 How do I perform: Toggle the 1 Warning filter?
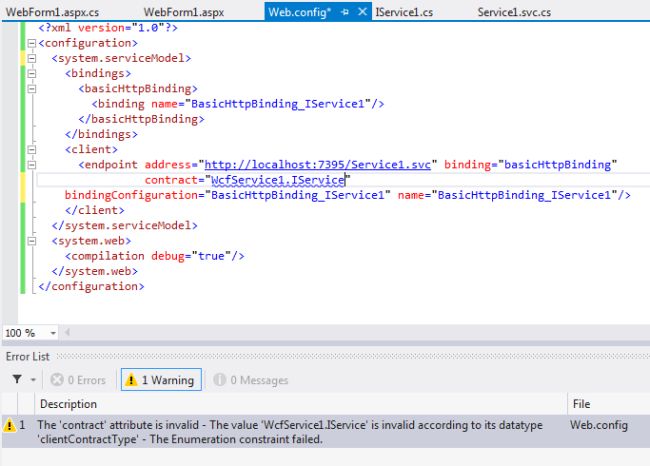[x=161, y=380]
